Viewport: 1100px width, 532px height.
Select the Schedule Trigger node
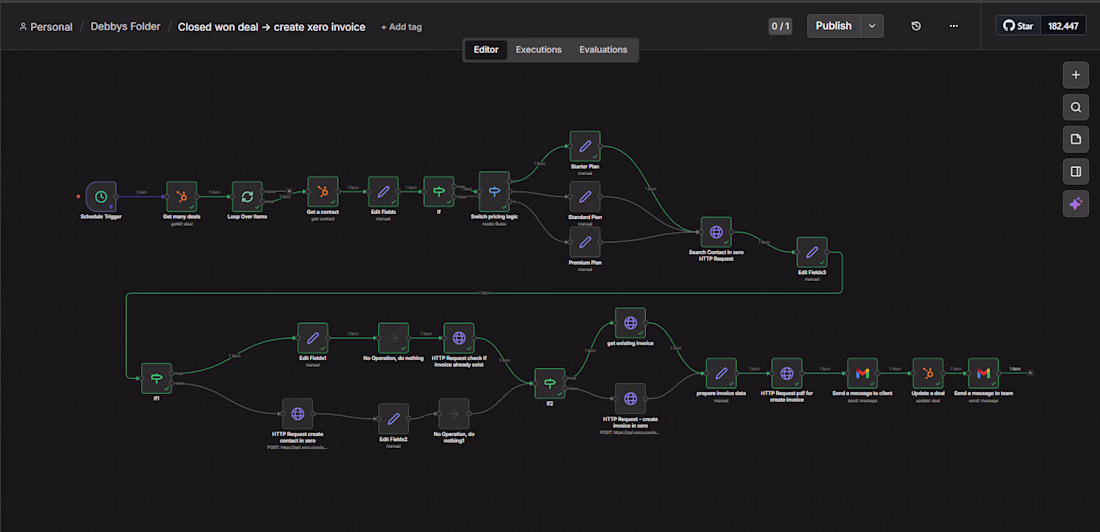tap(101, 197)
